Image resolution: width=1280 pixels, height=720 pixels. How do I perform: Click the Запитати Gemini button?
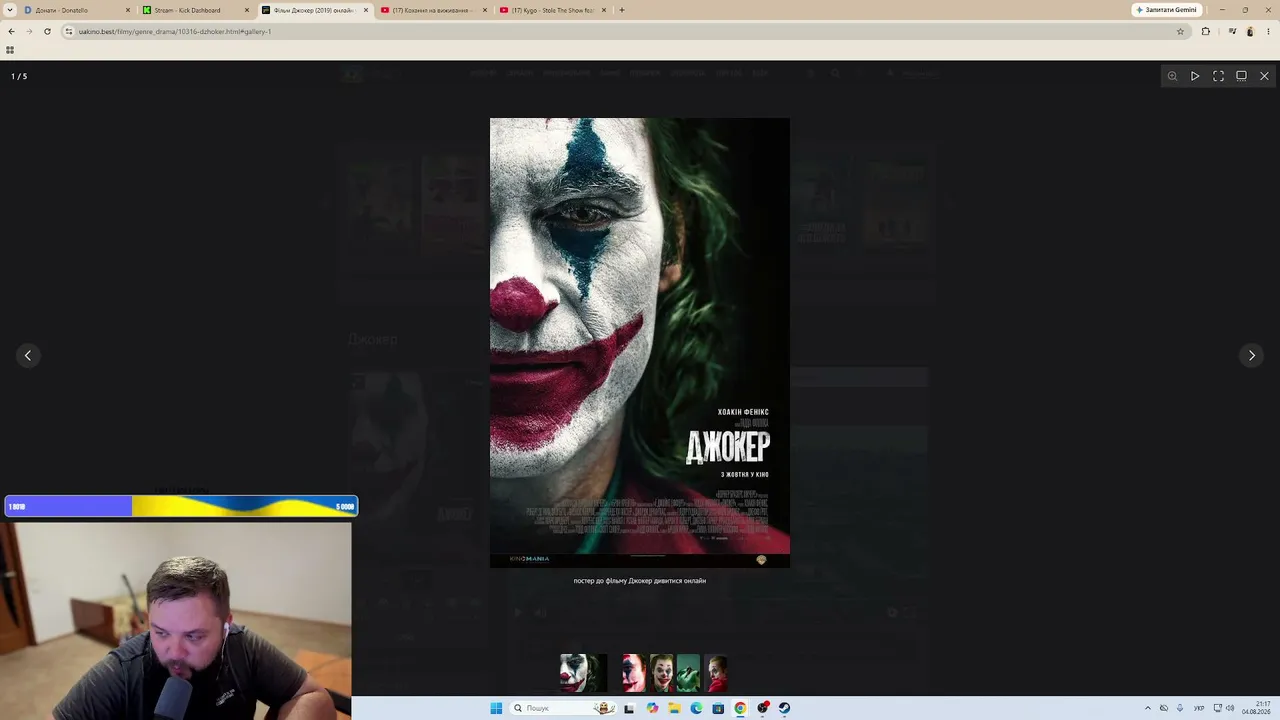(x=1166, y=10)
